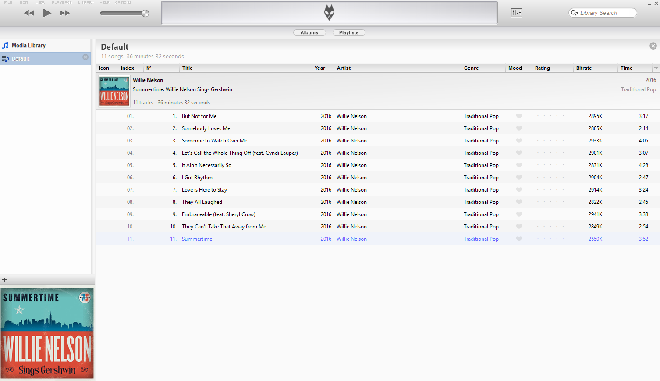Toggle heart for Someone to Watch Over Me
Screen dimensions: 660x381
click(x=519, y=141)
